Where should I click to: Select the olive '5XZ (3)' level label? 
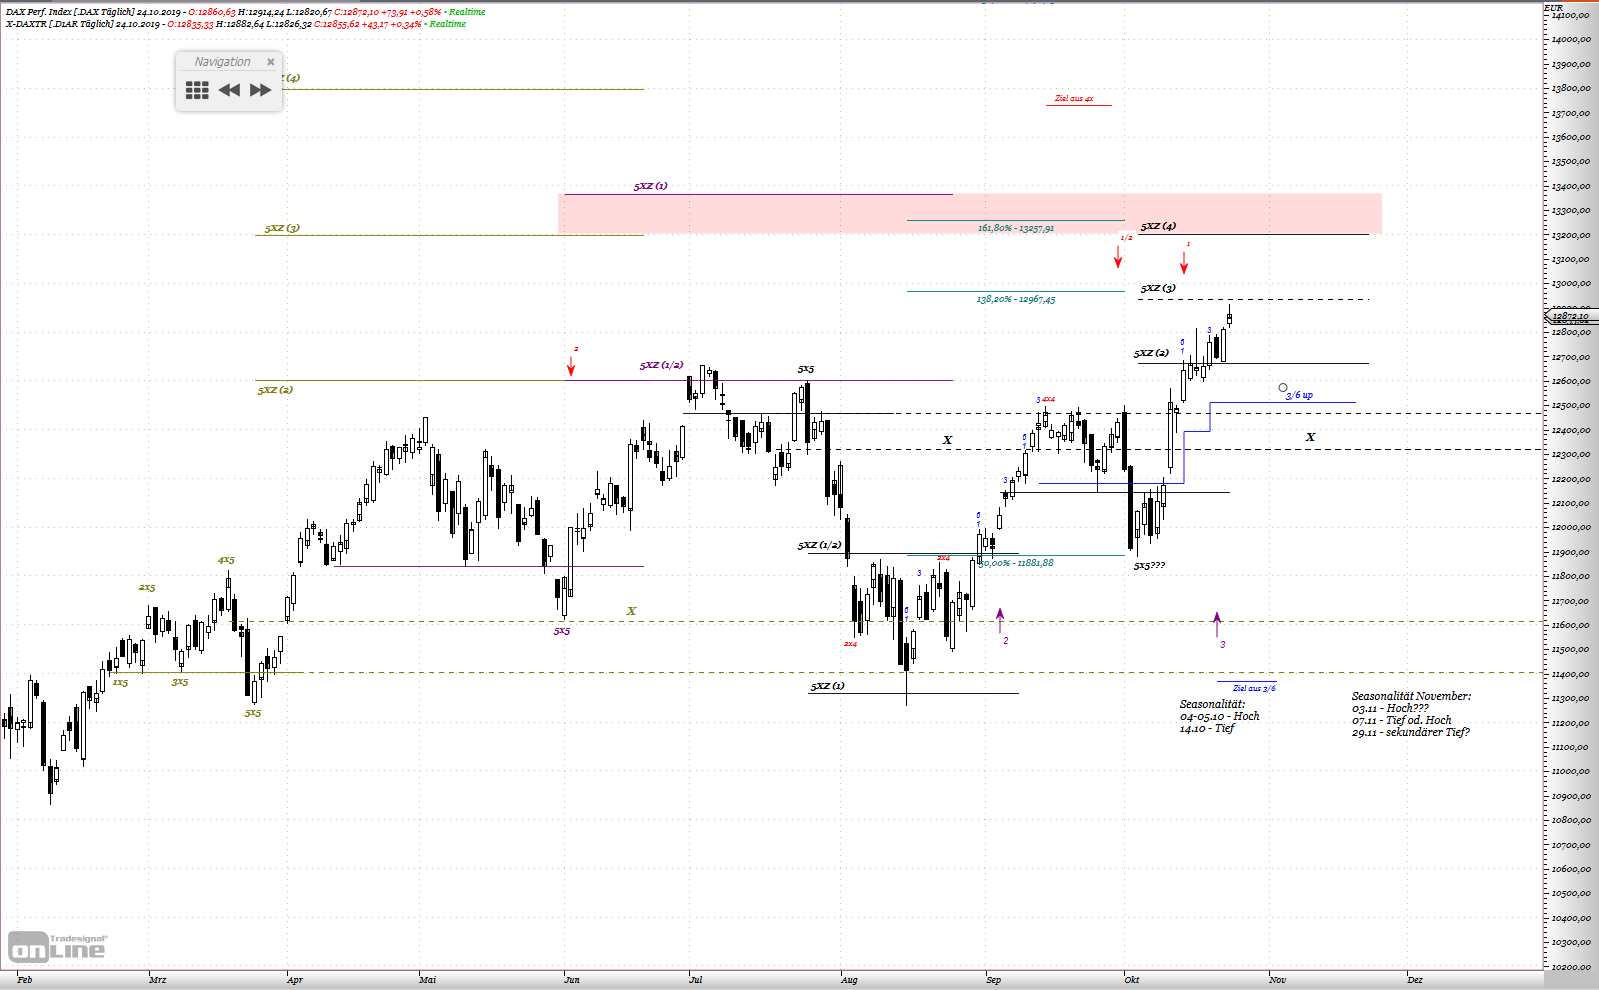pyautogui.click(x=282, y=228)
